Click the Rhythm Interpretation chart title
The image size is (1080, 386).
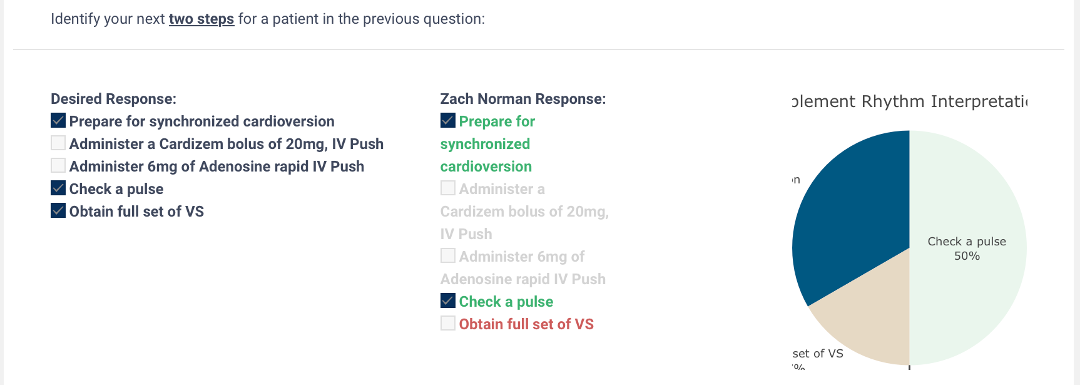point(909,101)
